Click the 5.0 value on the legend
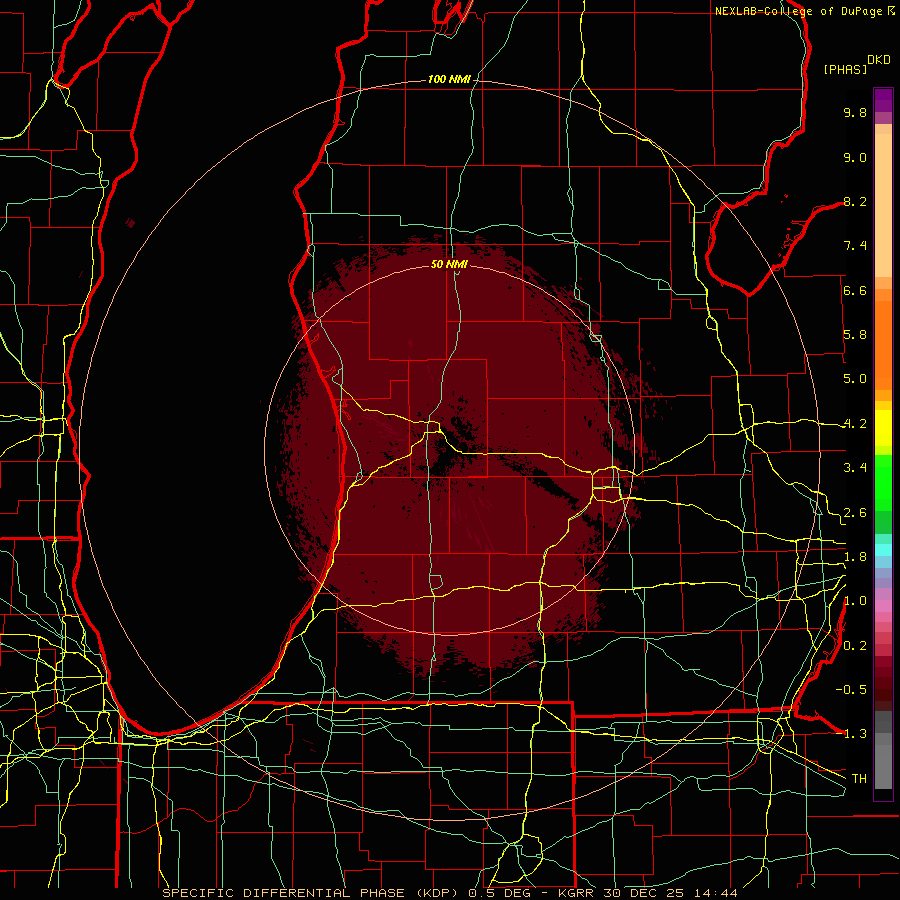 point(855,379)
